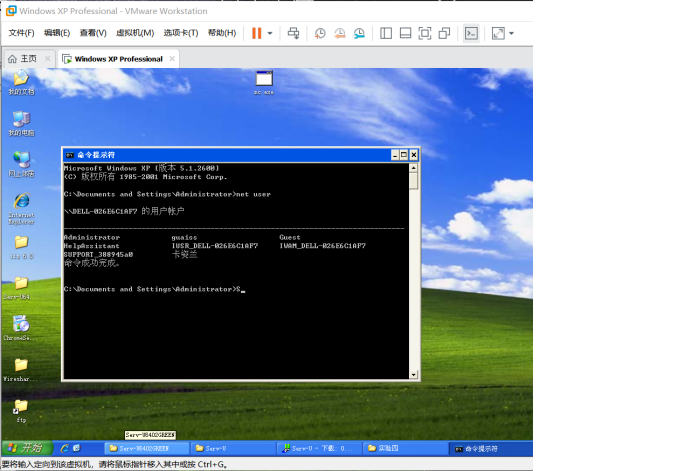693x471 pixels.
Task: Click the '命令成功完成。' message line
Action: (x=91, y=263)
